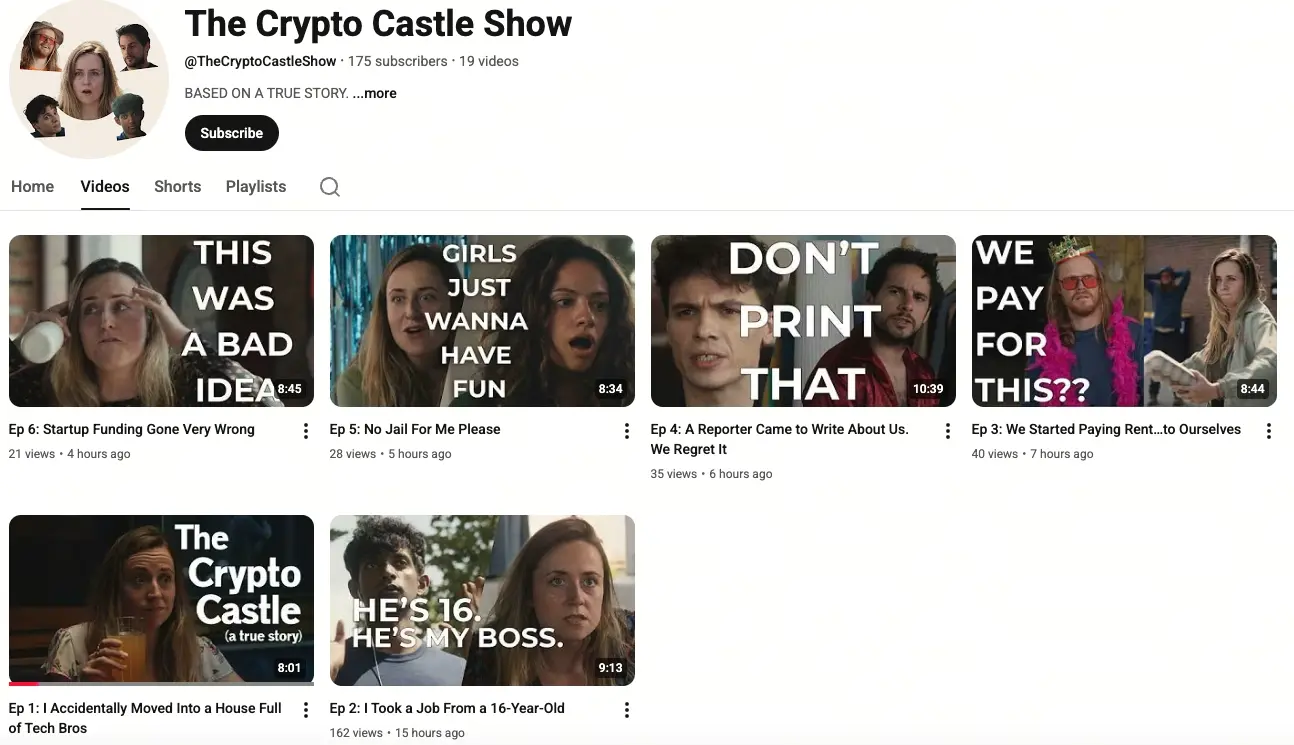Open the three-dot menu for Ep 3
The image size is (1294, 745).
tap(1268, 430)
